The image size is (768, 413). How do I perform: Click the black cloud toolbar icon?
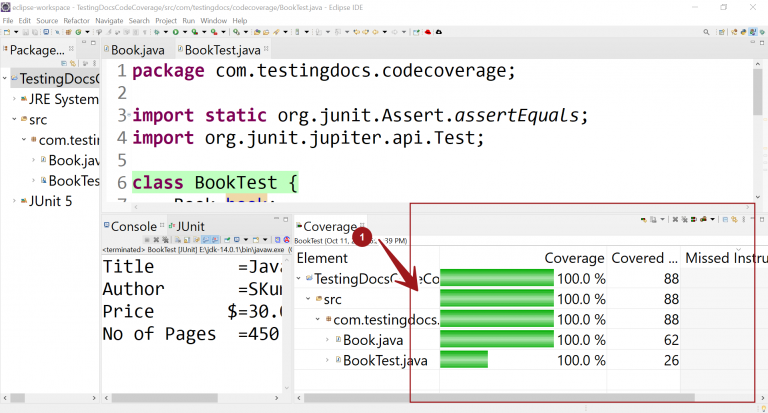[439, 32]
